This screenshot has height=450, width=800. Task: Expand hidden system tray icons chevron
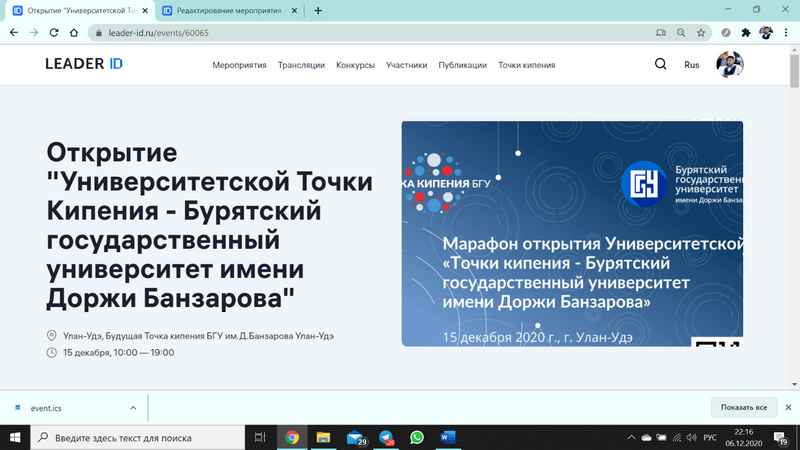point(629,438)
